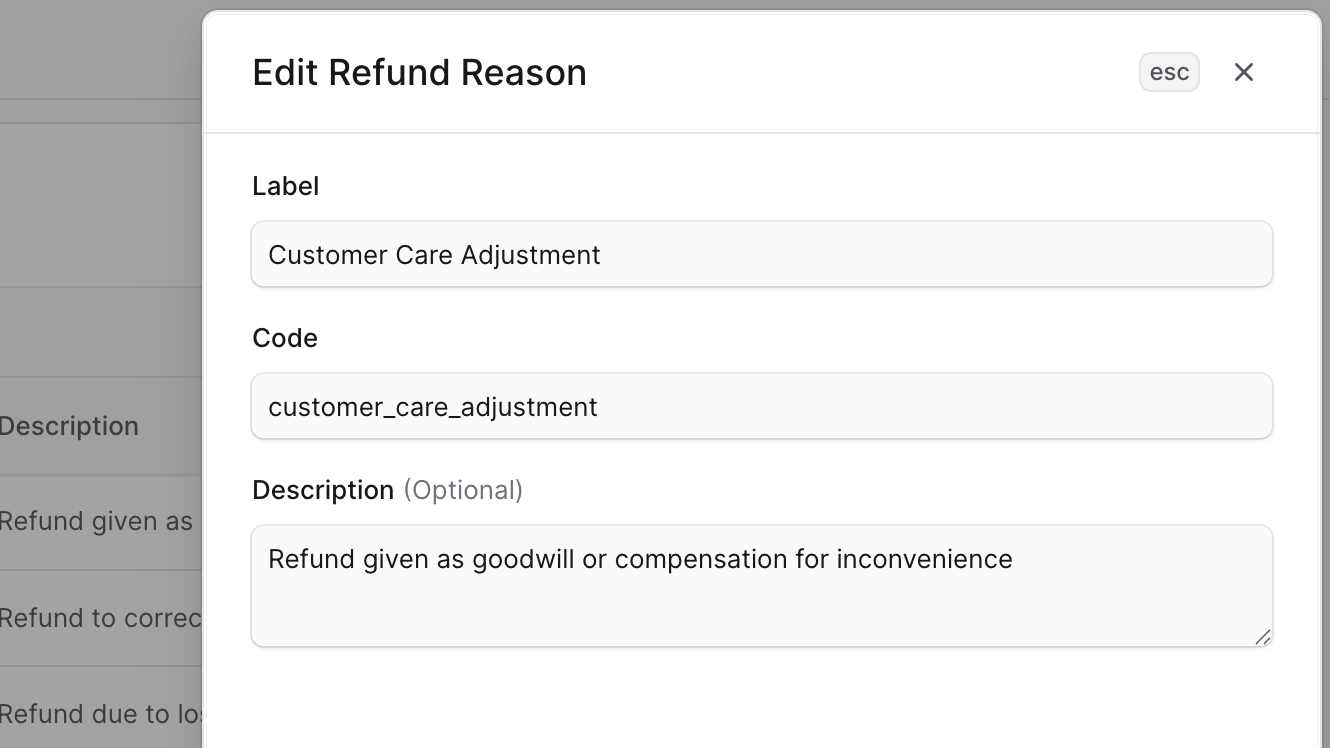Click the empty white area below the Description field
Viewport: 1330px width, 748px height.
click(760, 700)
